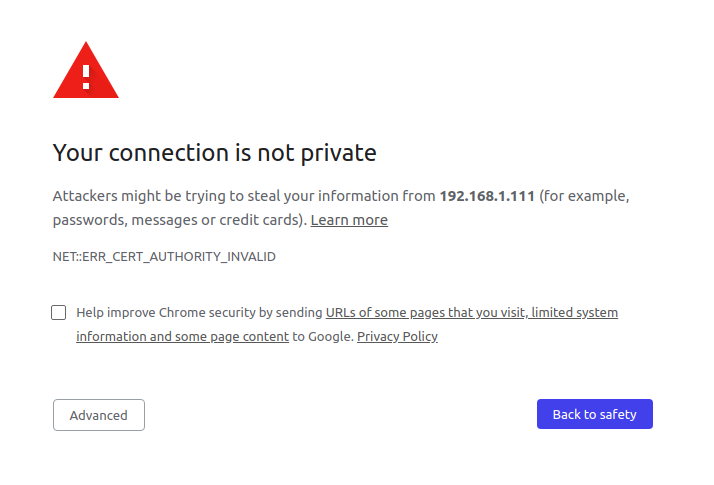The height and width of the screenshot is (485, 714).
Task: Click the white exclamation mark in the triangle
Action: (x=86, y=74)
